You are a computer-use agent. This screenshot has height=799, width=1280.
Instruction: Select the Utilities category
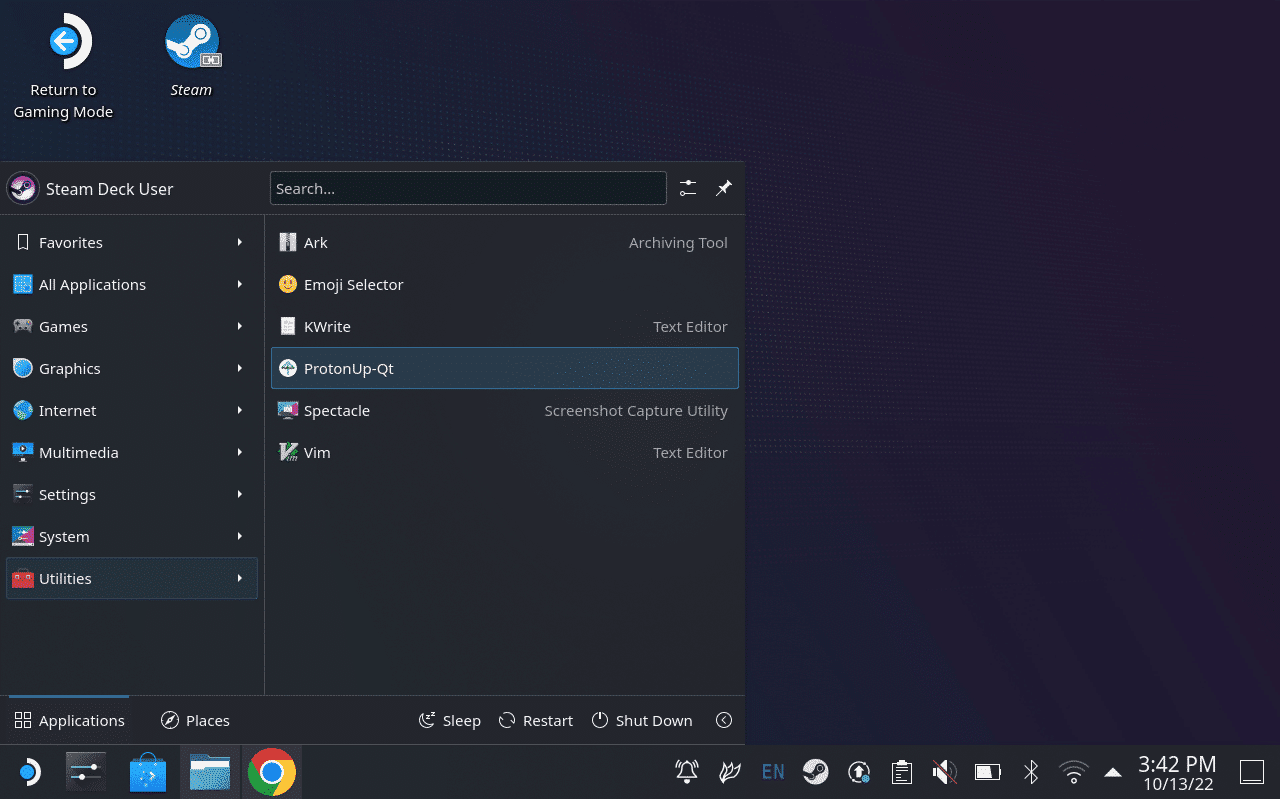(131, 579)
